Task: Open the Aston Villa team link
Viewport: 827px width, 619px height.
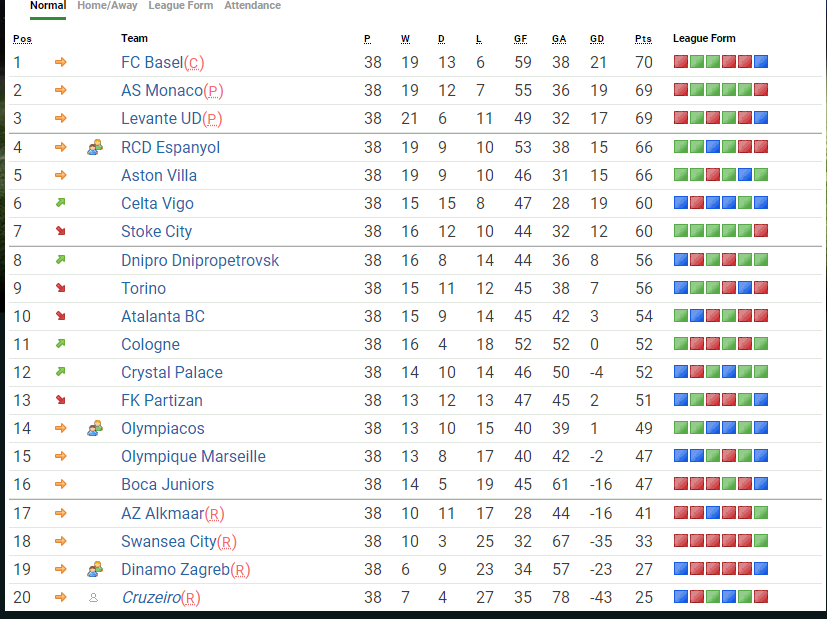Action: (x=158, y=175)
